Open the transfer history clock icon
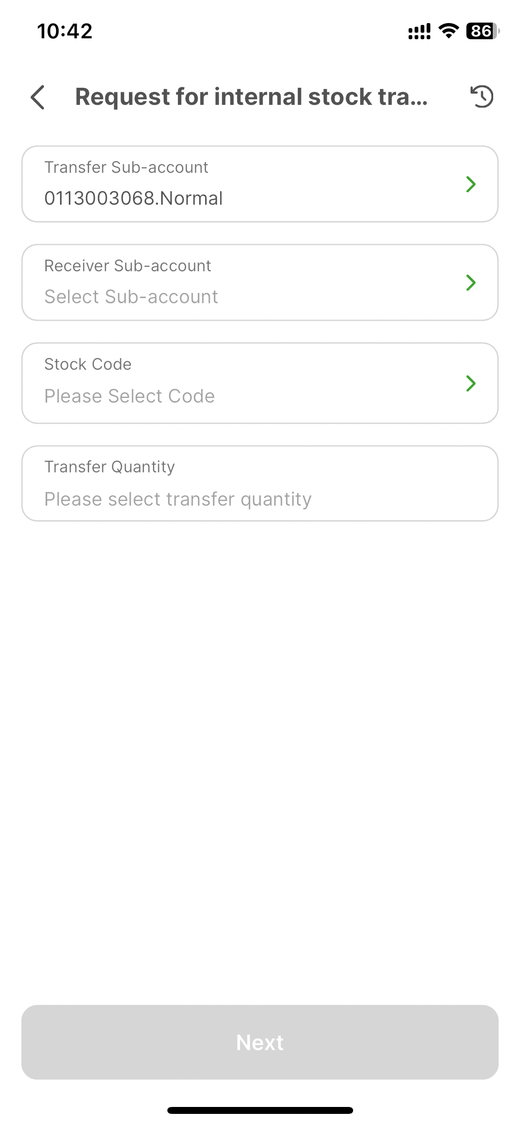This screenshot has height=1125, width=520. pyautogui.click(x=482, y=96)
